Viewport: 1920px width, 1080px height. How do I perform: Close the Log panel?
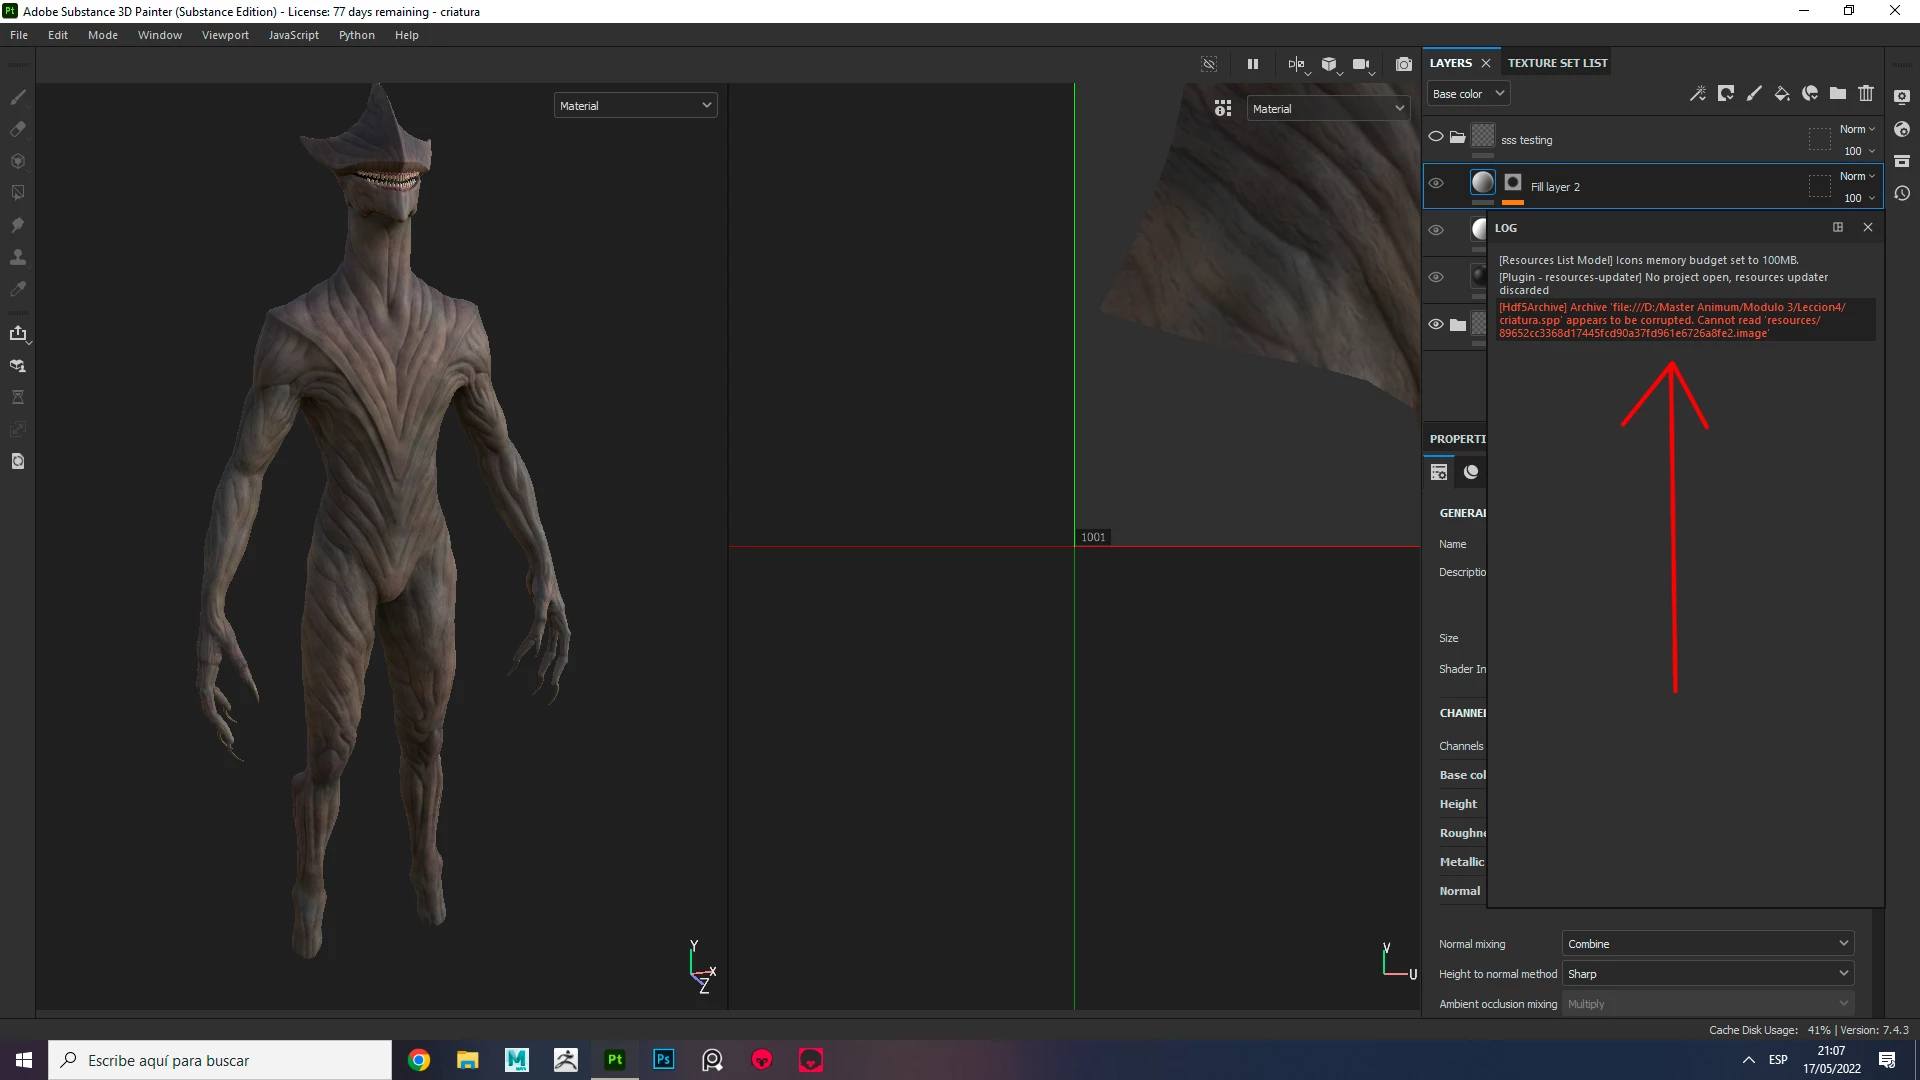(1867, 228)
